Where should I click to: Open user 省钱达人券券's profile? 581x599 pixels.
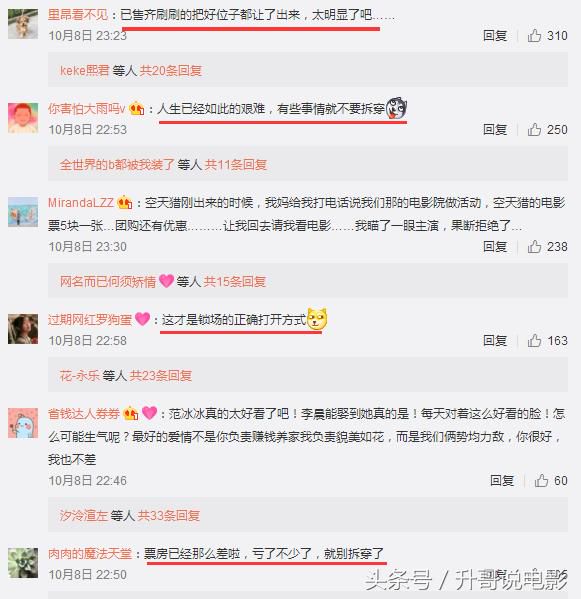click(x=84, y=414)
